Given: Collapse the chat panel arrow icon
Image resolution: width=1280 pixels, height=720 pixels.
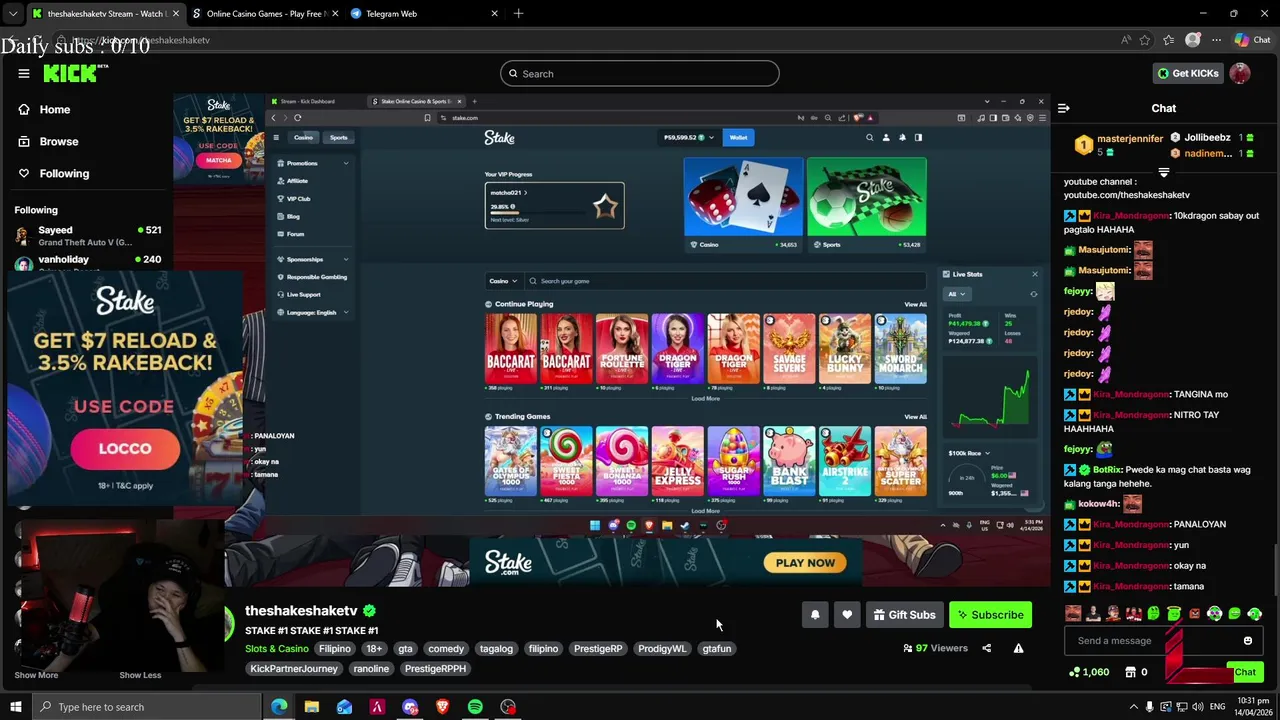Looking at the screenshot, I should point(1064,108).
